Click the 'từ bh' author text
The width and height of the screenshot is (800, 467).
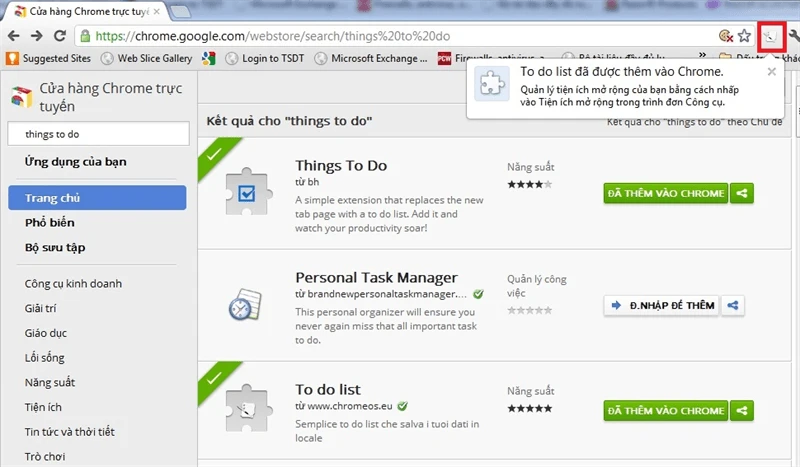(x=307, y=182)
